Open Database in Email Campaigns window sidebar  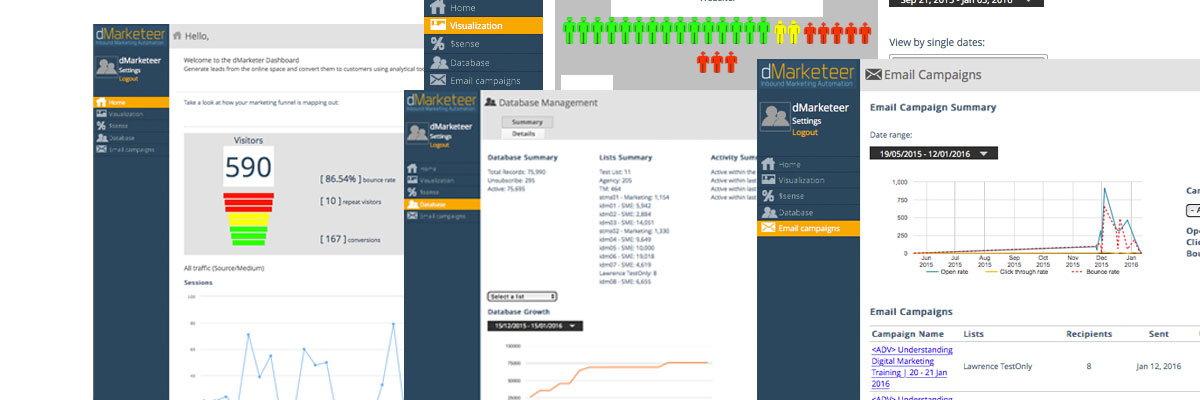point(808,212)
